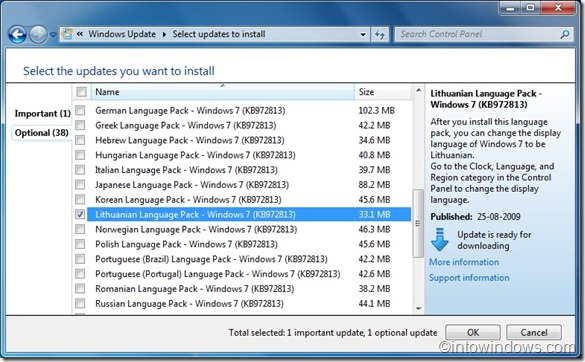
Task: Click the Control Panel icon in address bar
Action: pos(67,34)
